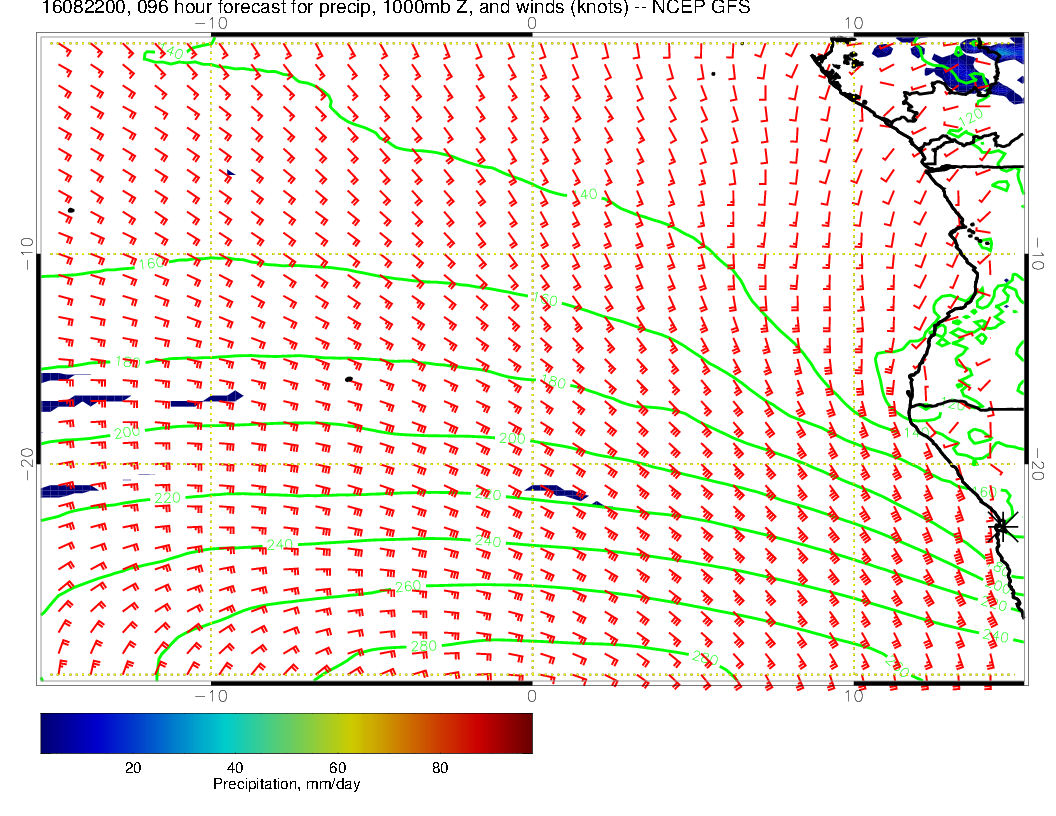The height and width of the screenshot is (816, 1056).
Task: Click the 280 contour line label
Action: point(424,647)
